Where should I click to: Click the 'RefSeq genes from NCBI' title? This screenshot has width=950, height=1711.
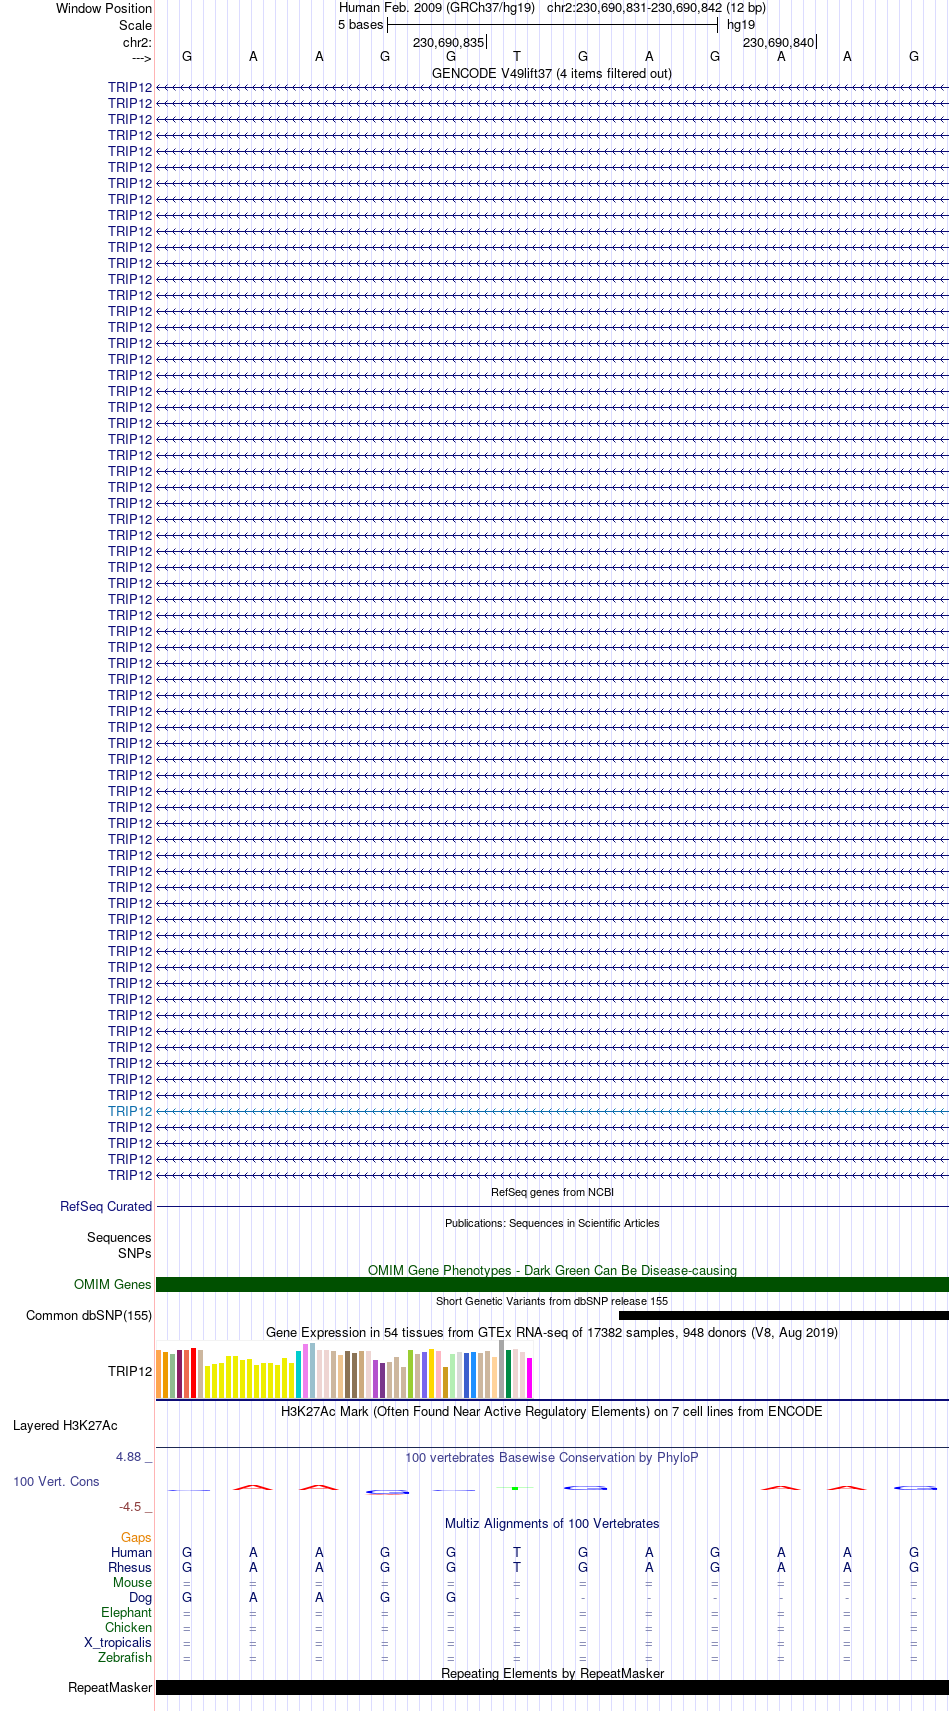click(552, 1192)
